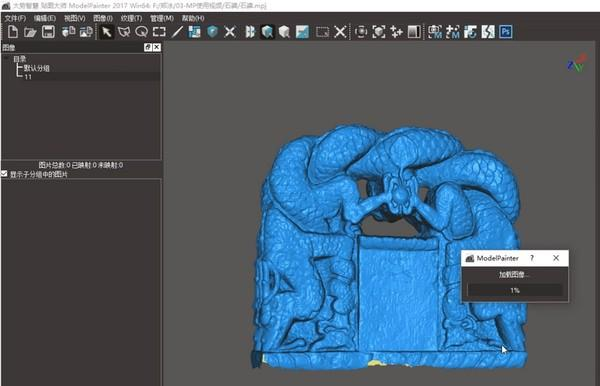Float the image panel with undock button
Image resolution: width=600 pixels, height=386 pixels.
click(148, 47)
